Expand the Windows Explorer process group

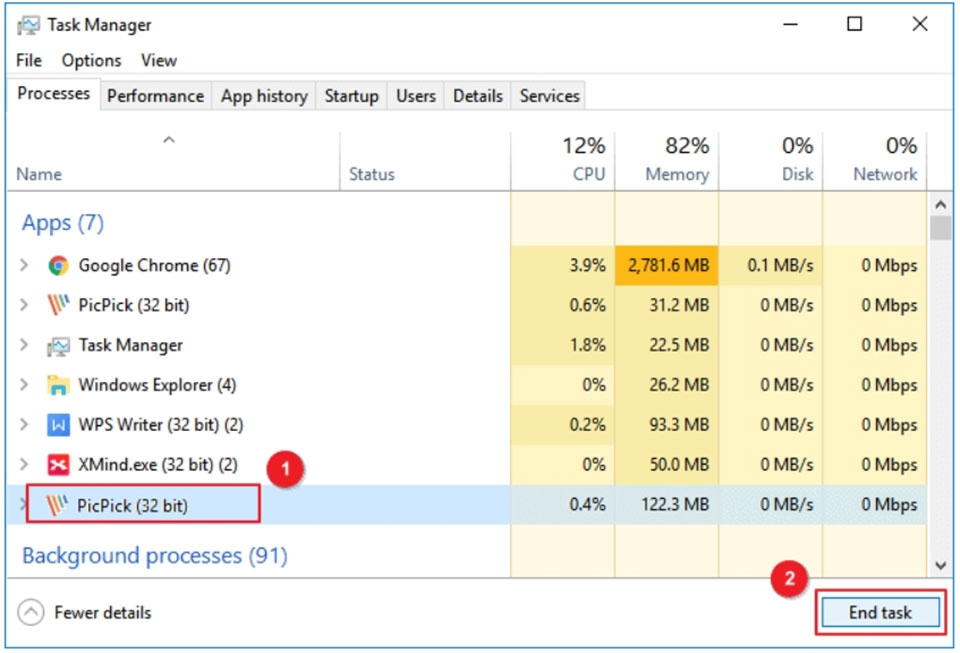24,385
